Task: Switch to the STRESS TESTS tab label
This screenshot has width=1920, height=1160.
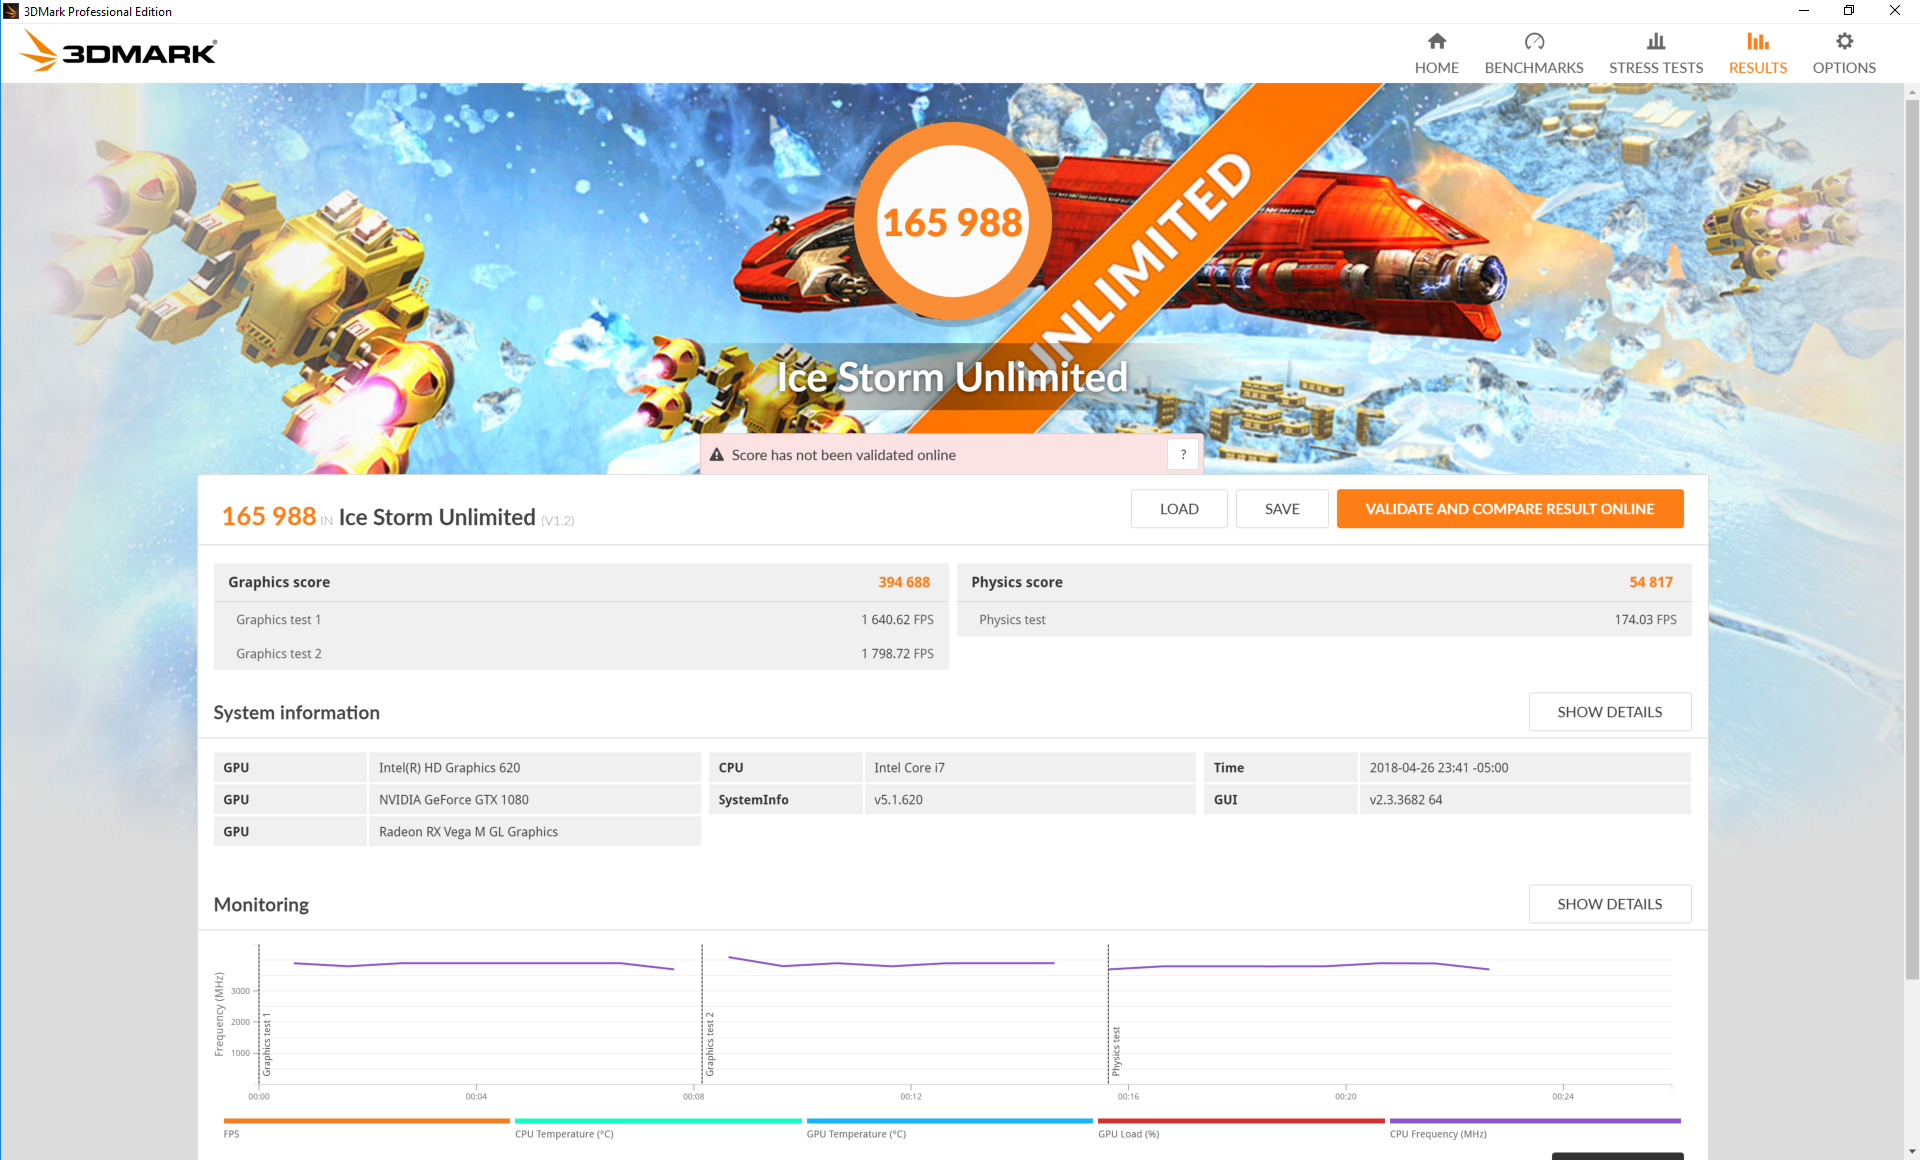Action: pyautogui.click(x=1655, y=68)
